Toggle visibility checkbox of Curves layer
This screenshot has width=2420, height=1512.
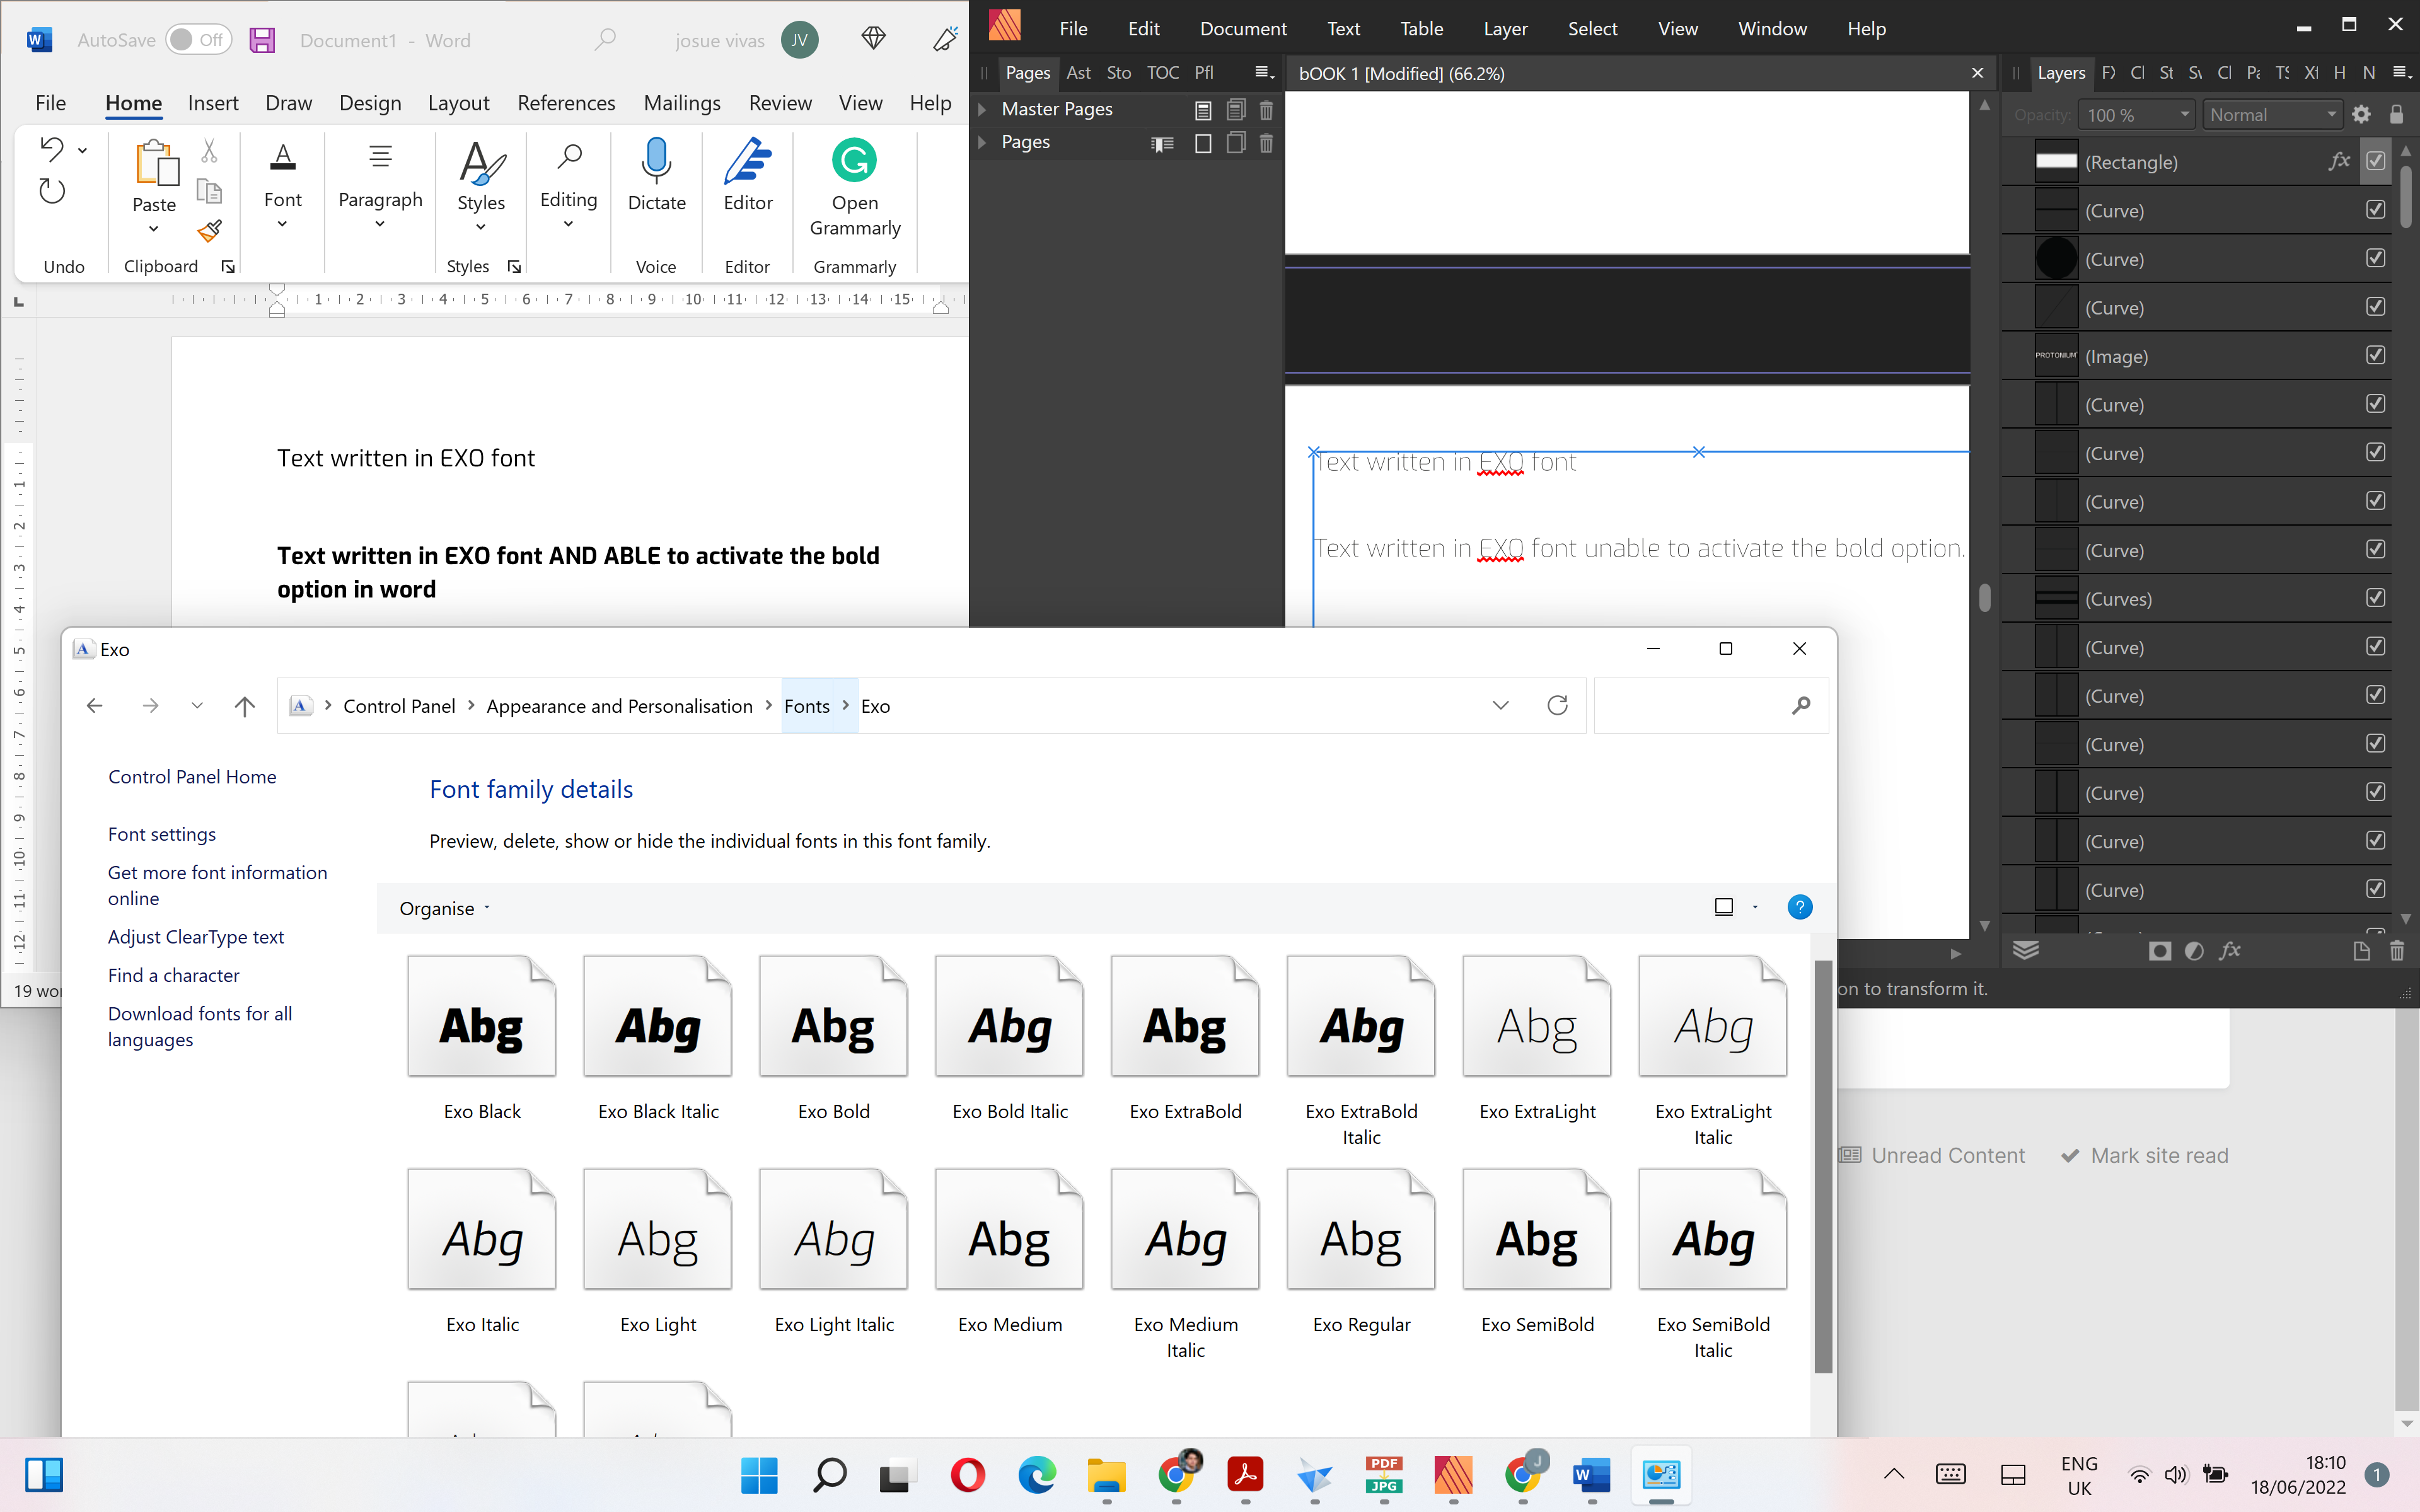tap(2376, 598)
